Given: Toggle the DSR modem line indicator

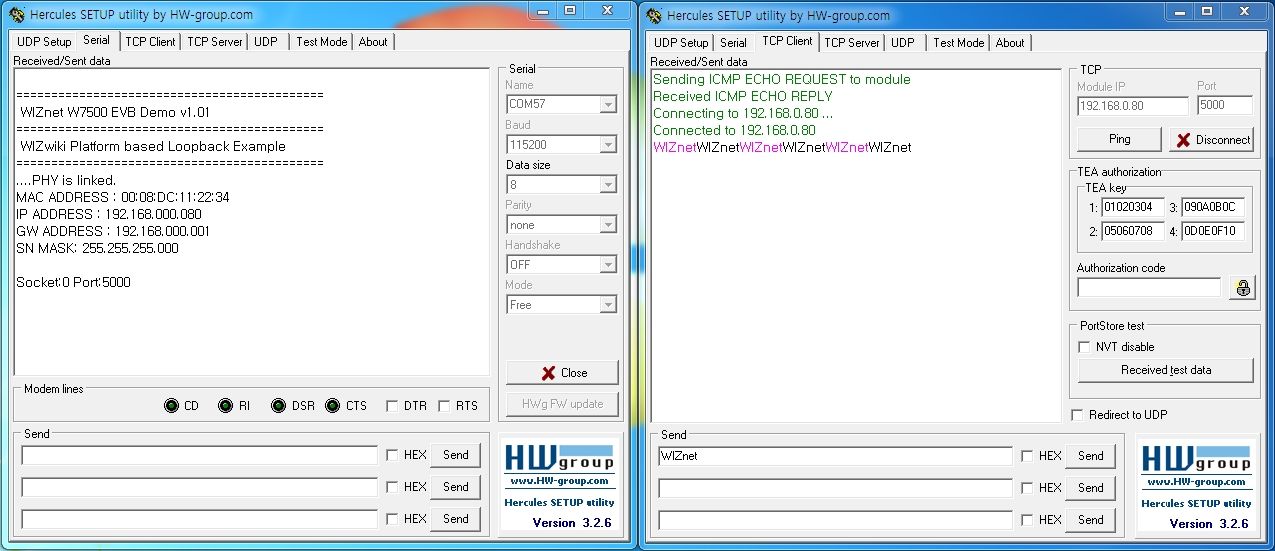Looking at the screenshot, I should coord(278,406).
